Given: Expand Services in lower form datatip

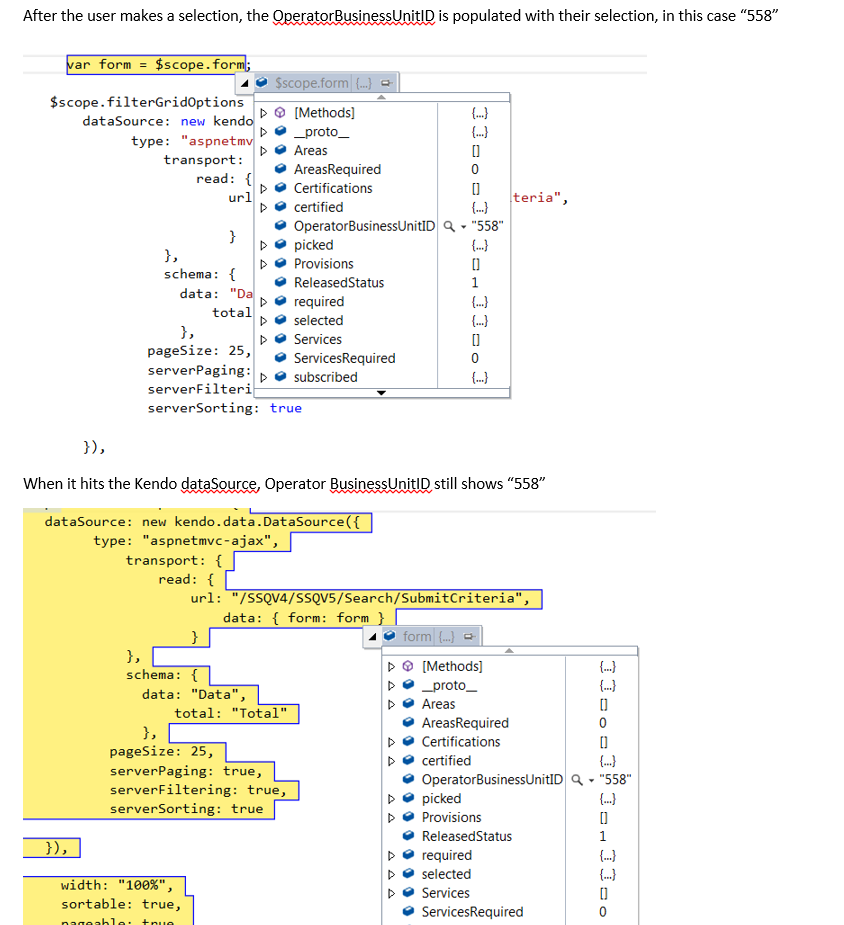Looking at the screenshot, I should 391,893.
